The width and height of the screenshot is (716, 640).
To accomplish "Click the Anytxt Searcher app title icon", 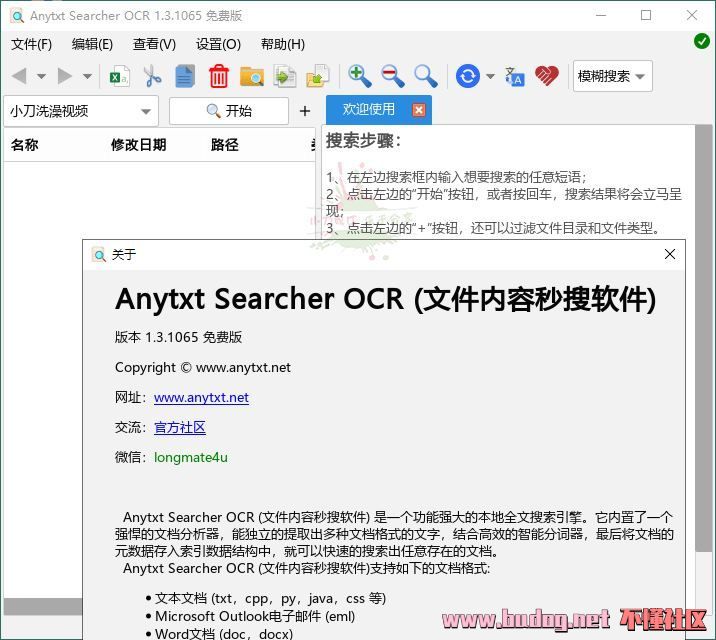I will [x=17, y=16].
